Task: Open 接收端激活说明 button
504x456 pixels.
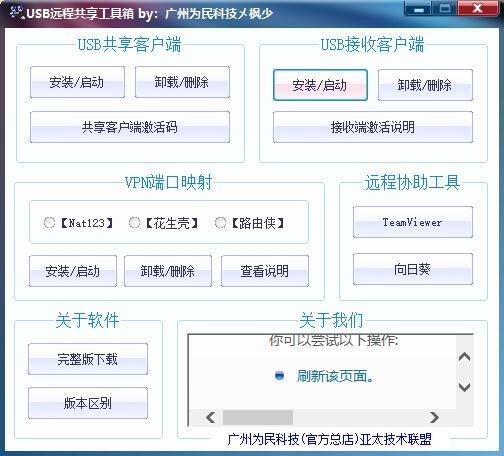Action: coord(373,127)
